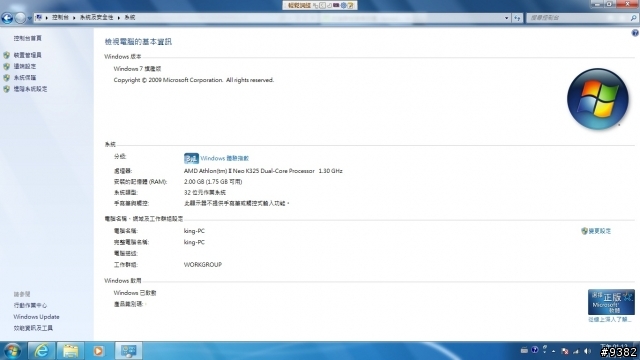Select 系統及安全性 in the breadcrumb path
The image size is (640, 360).
96,18
